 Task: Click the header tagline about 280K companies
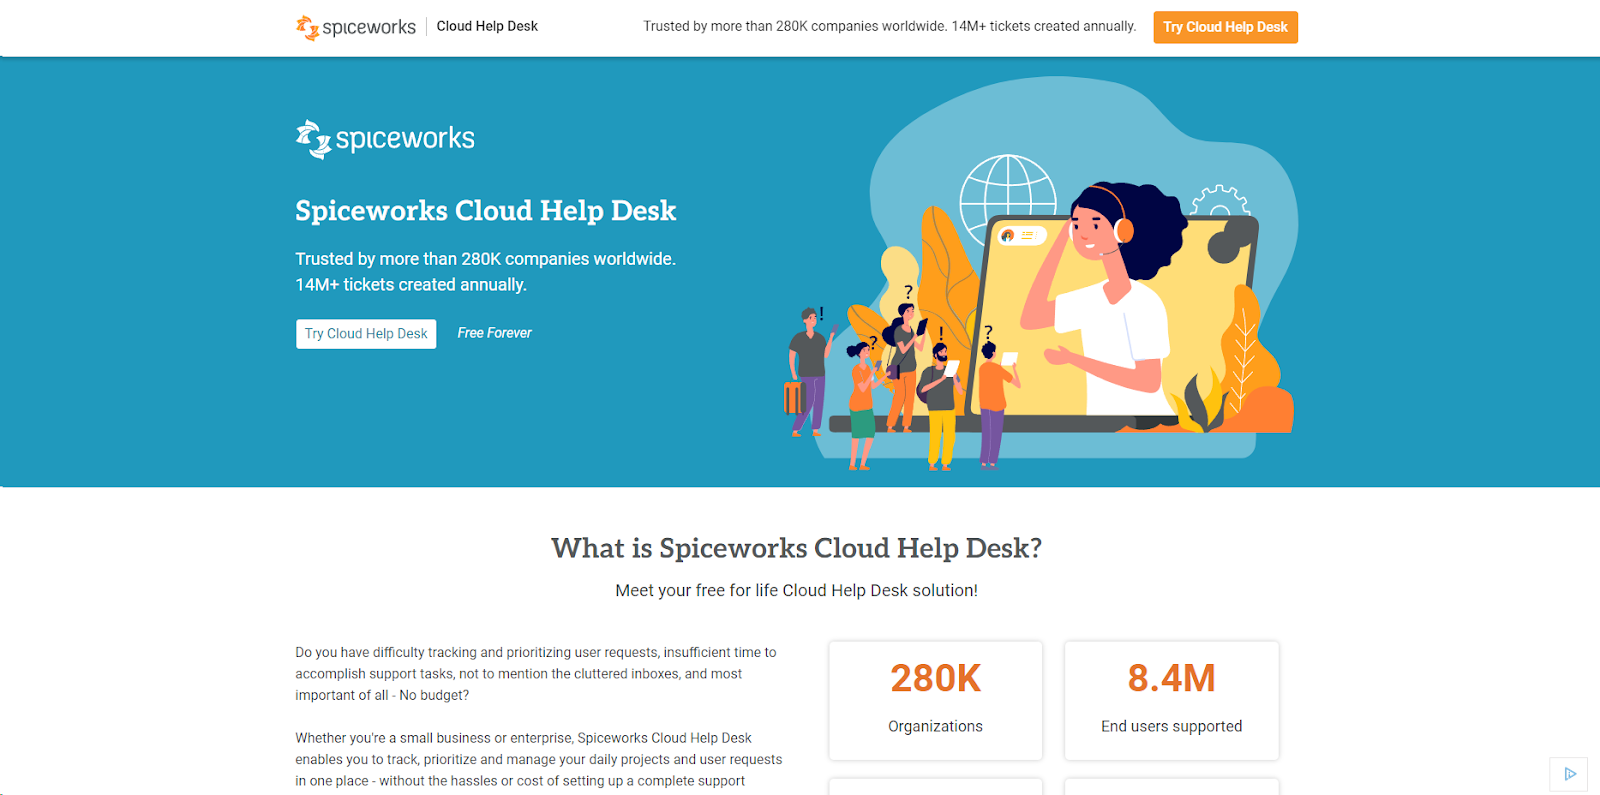pyautogui.click(x=889, y=27)
